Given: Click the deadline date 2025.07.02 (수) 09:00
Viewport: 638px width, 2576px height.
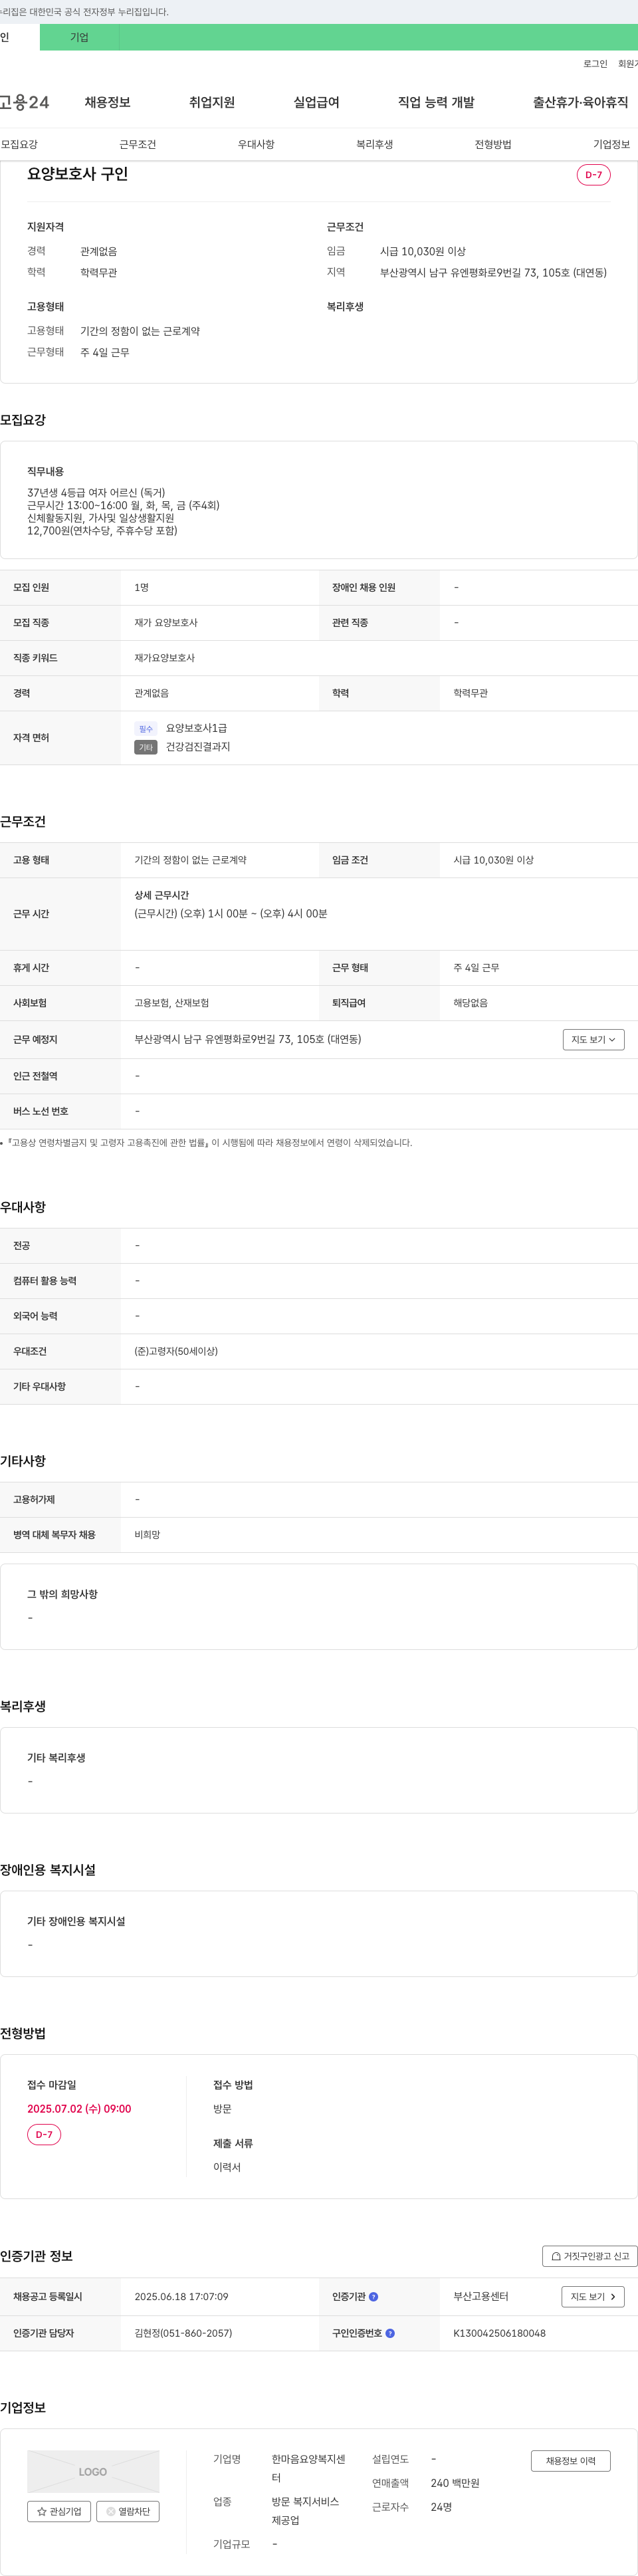Looking at the screenshot, I should (x=79, y=2109).
